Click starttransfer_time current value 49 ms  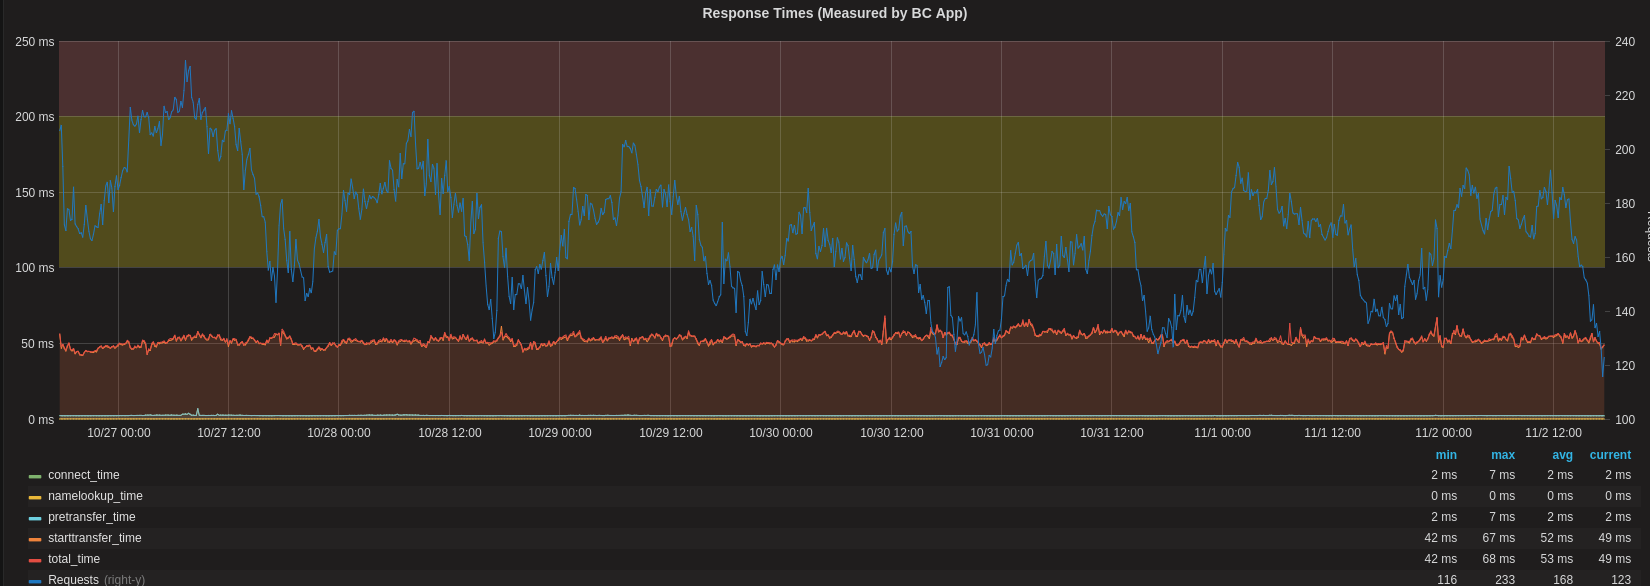pyautogui.click(x=1615, y=538)
